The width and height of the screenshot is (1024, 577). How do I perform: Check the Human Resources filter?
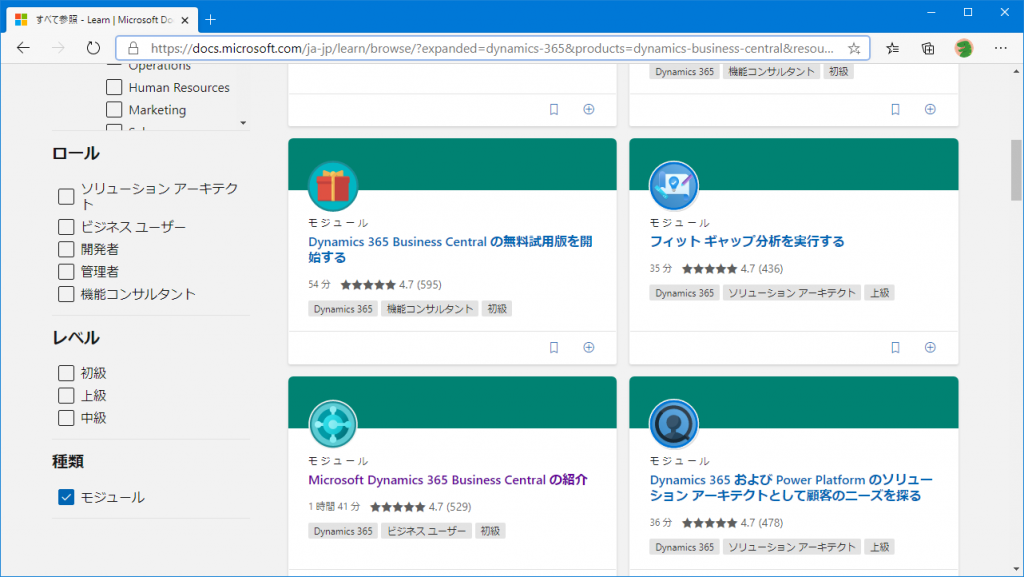(x=114, y=87)
